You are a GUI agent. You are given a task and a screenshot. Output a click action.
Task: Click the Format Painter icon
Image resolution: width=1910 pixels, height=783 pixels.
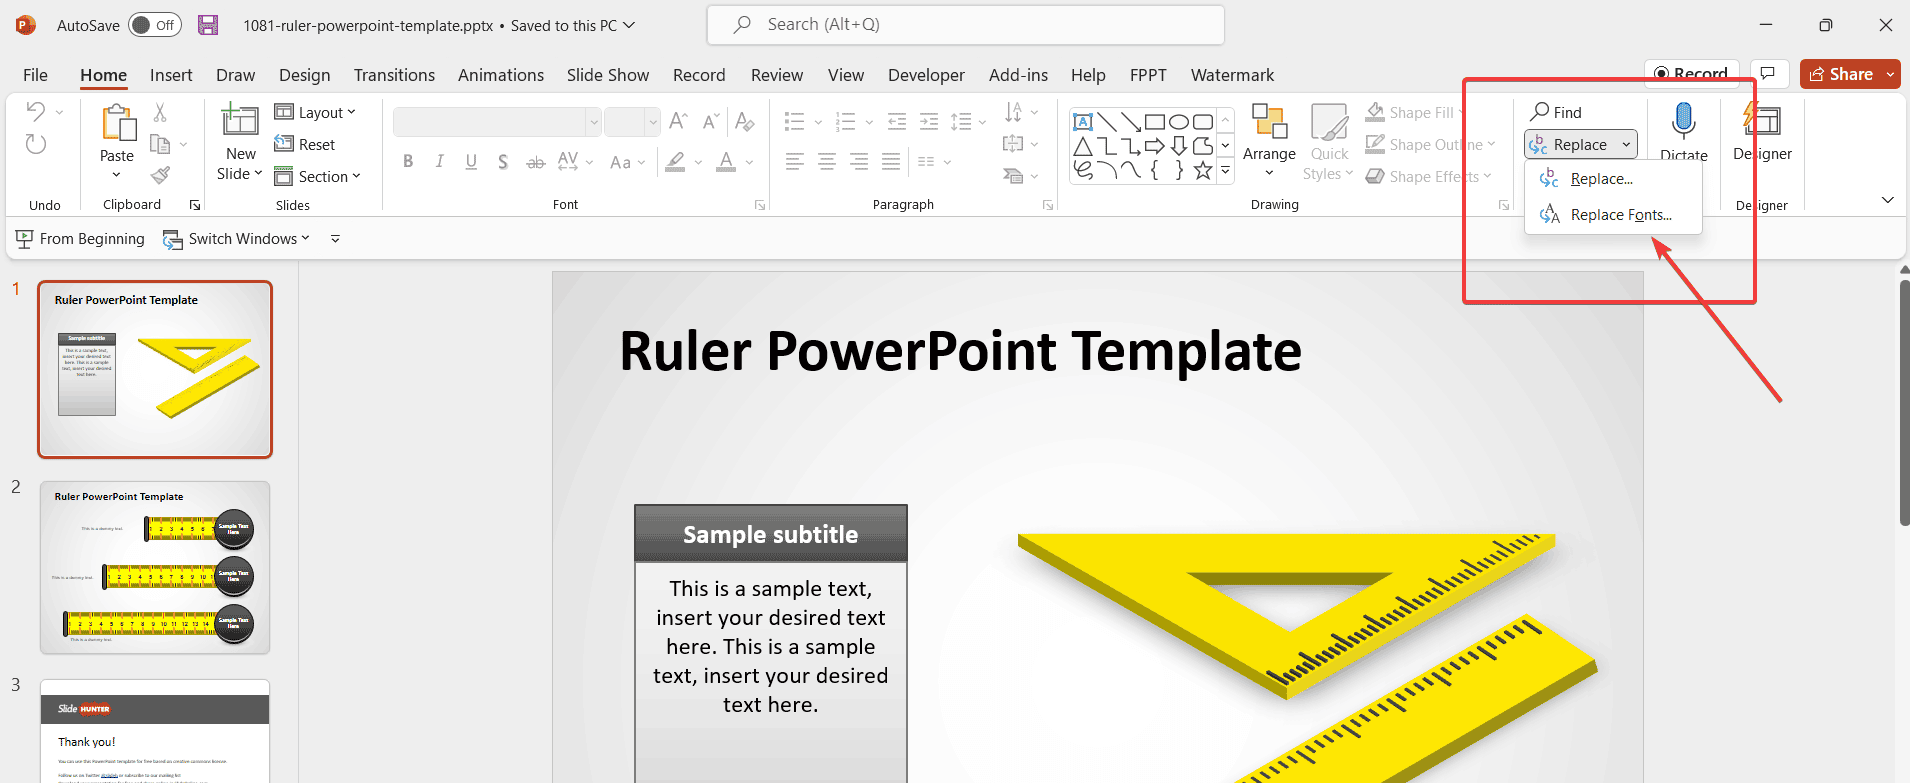(160, 176)
